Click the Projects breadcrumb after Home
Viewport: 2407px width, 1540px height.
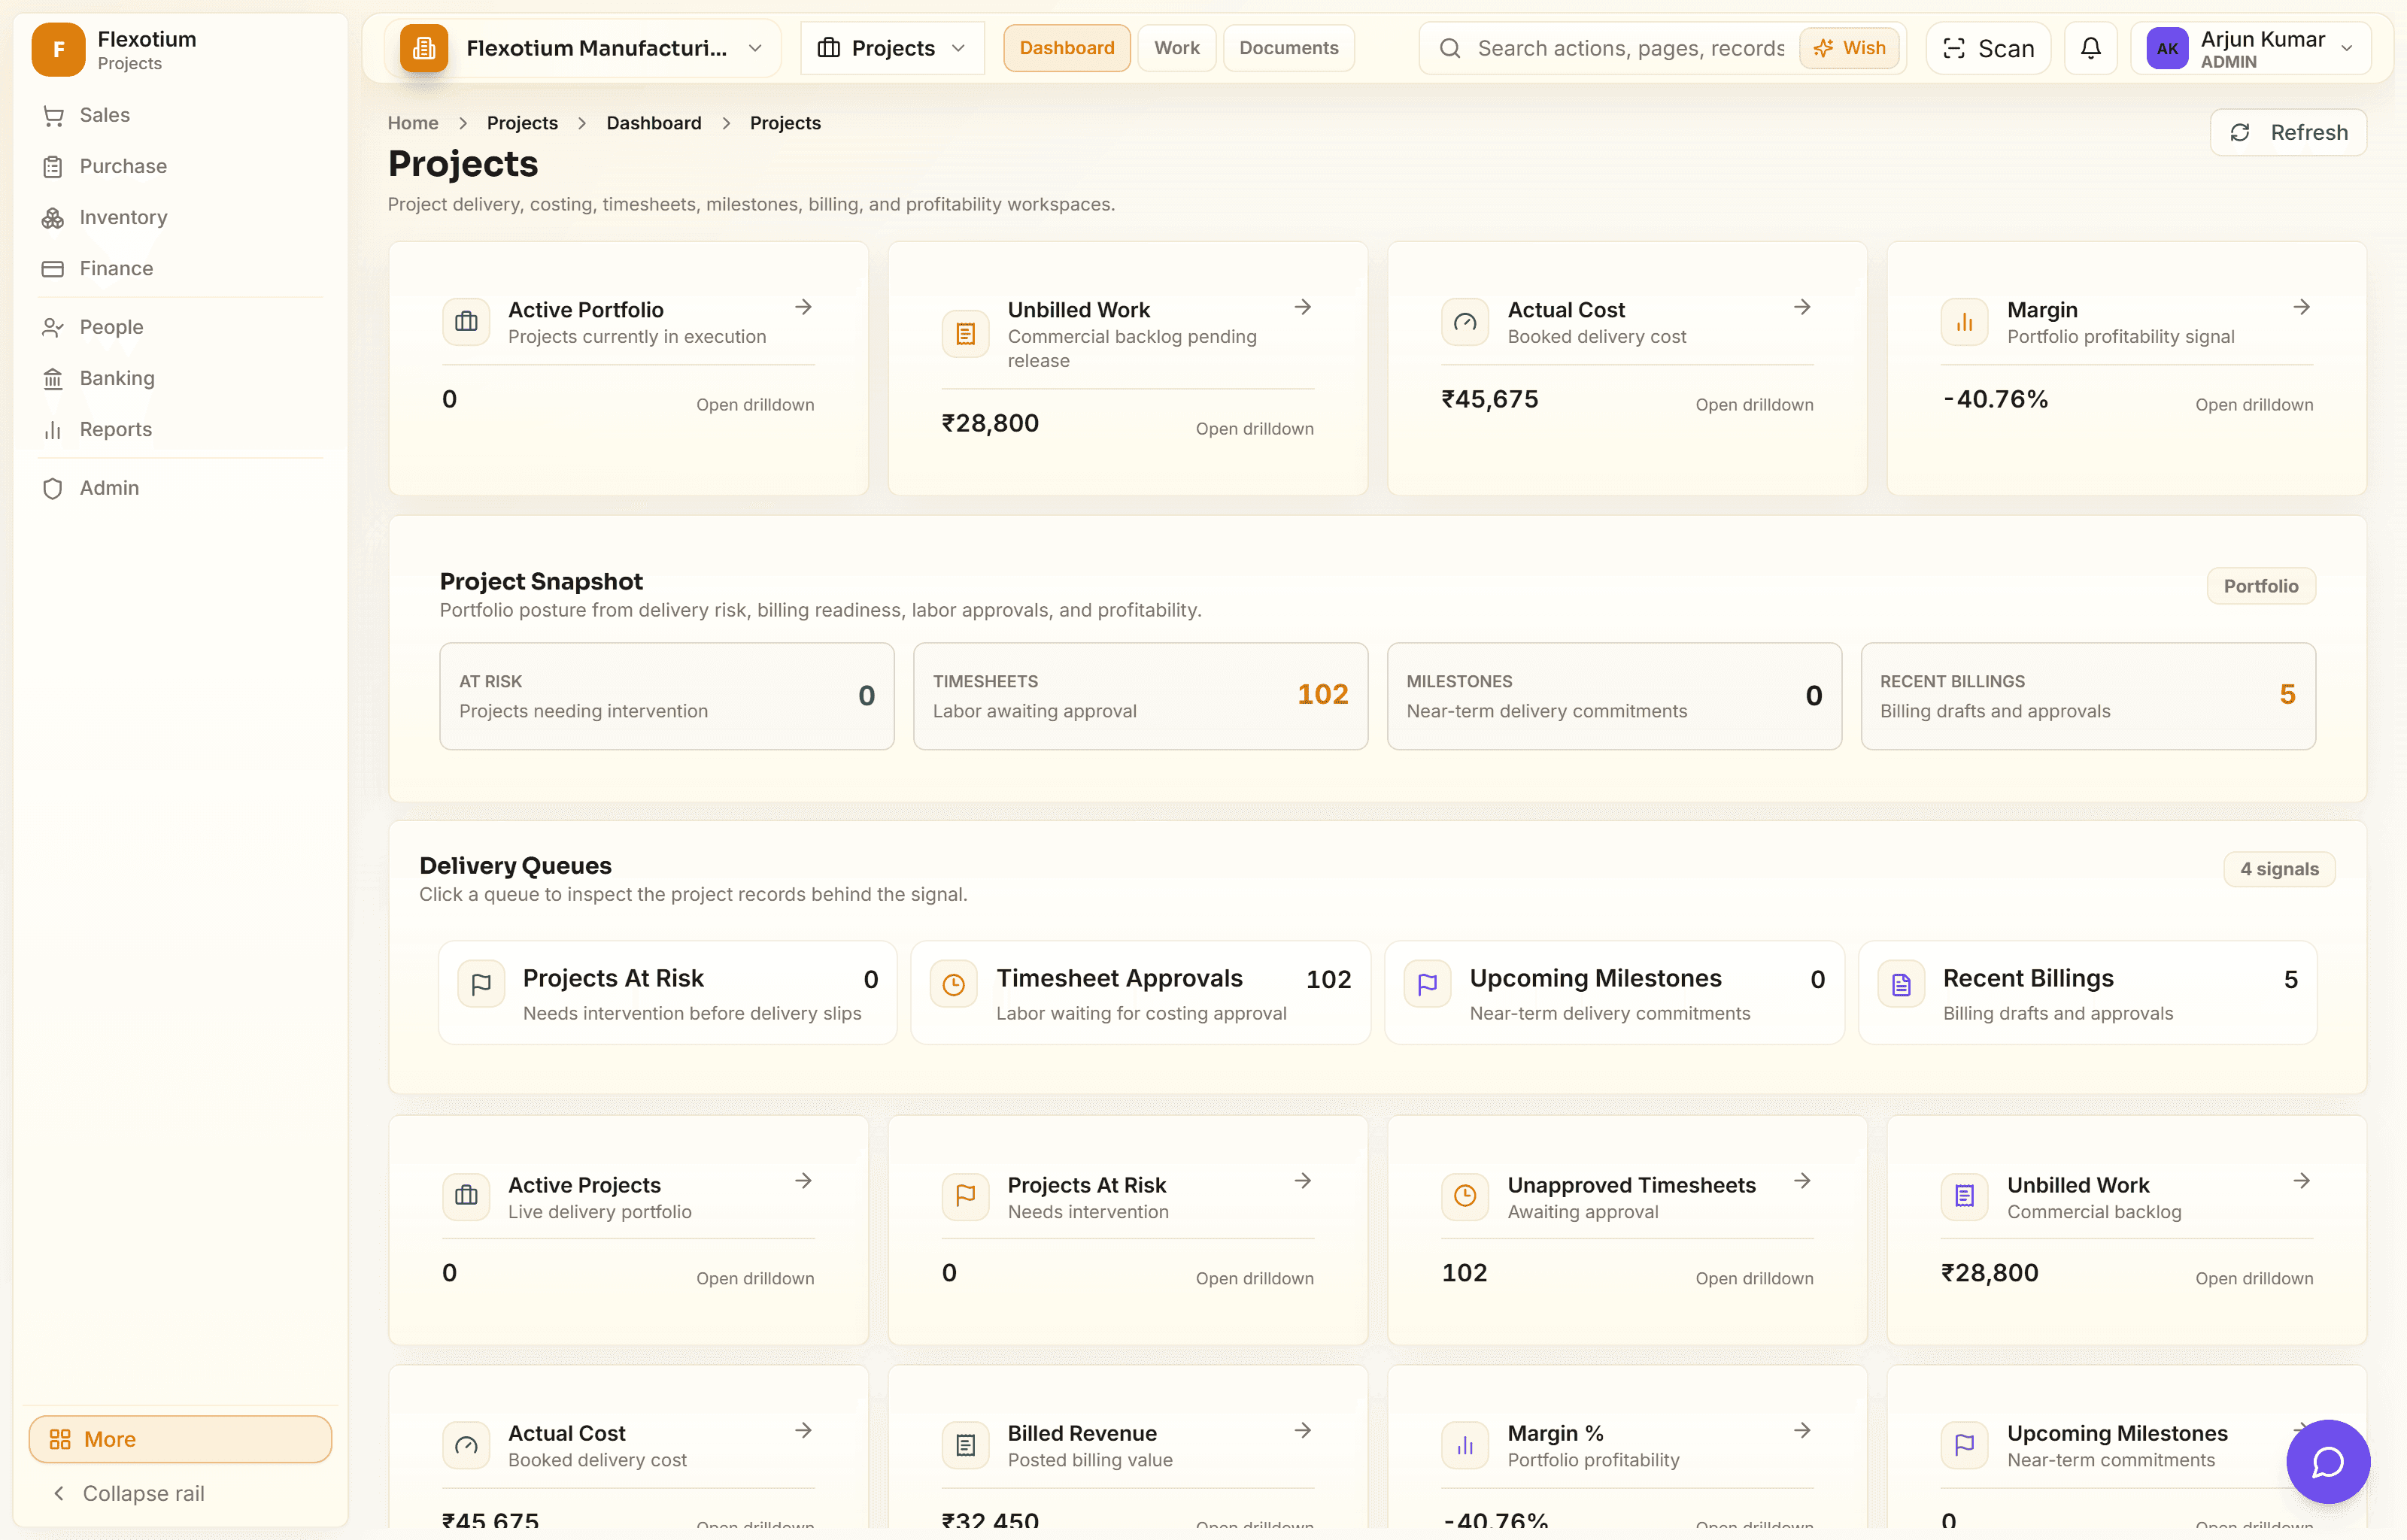coord(522,123)
